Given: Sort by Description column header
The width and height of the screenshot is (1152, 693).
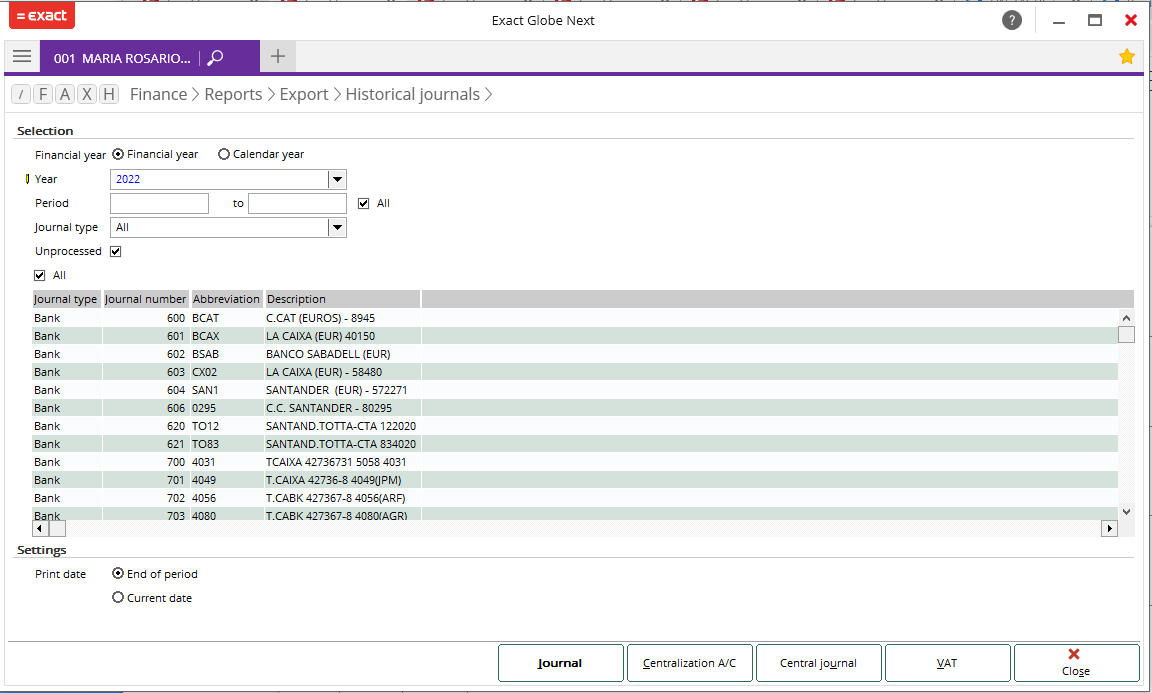Looking at the screenshot, I should [x=342, y=299].
